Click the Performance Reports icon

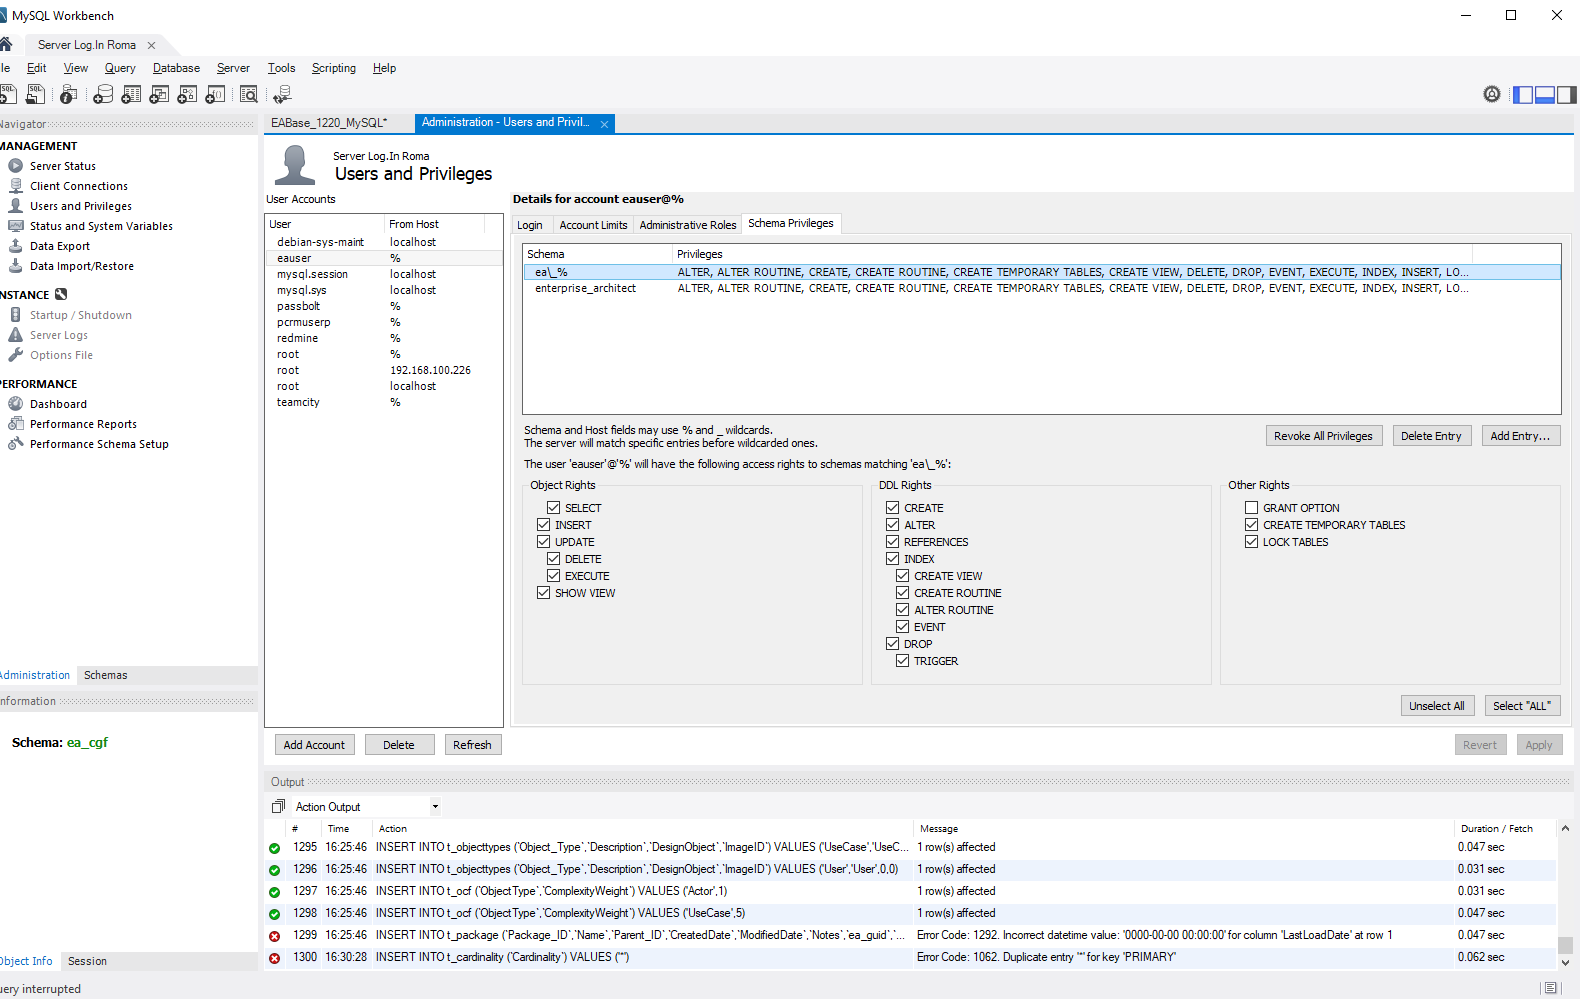[x=16, y=424]
